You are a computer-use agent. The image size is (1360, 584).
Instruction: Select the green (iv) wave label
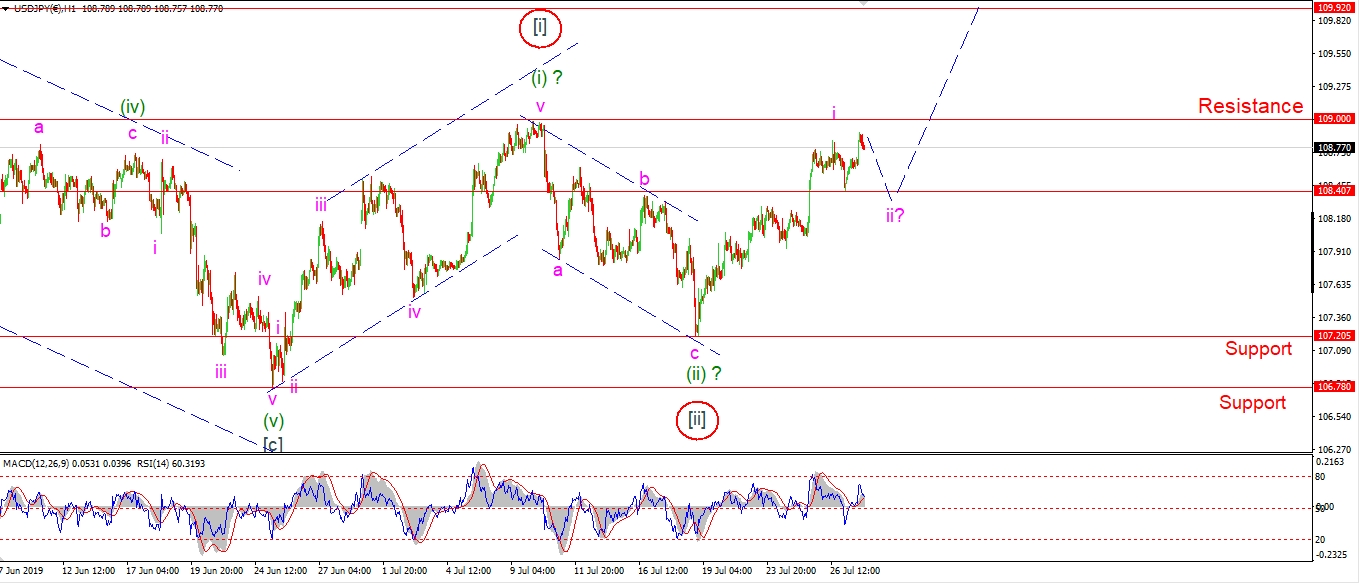click(133, 106)
